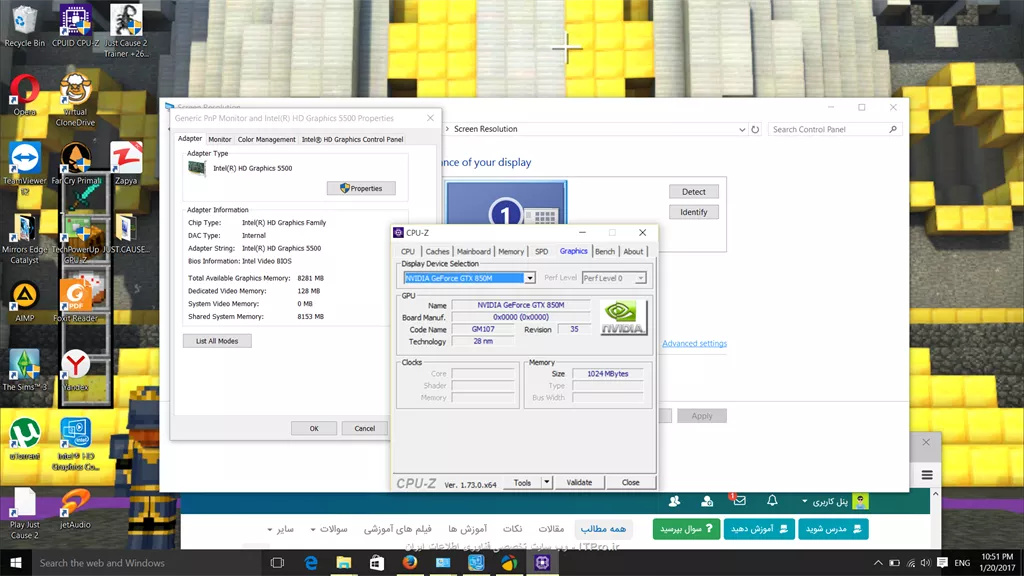Launch the TeamViewer 12 desktop shortcut
Image resolution: width=1024 pixels, height=576 pixels.
pos(25,168)
